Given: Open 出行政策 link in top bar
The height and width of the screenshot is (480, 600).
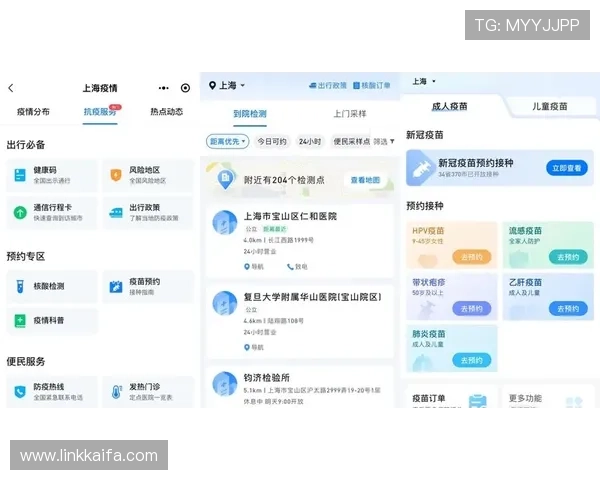Looking at the screenshot, I should [x=328, y=85].
